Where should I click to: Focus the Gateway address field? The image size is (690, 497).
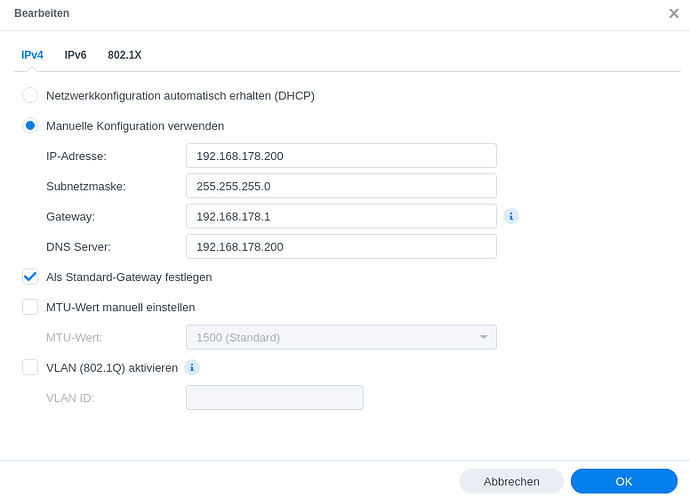341,216
